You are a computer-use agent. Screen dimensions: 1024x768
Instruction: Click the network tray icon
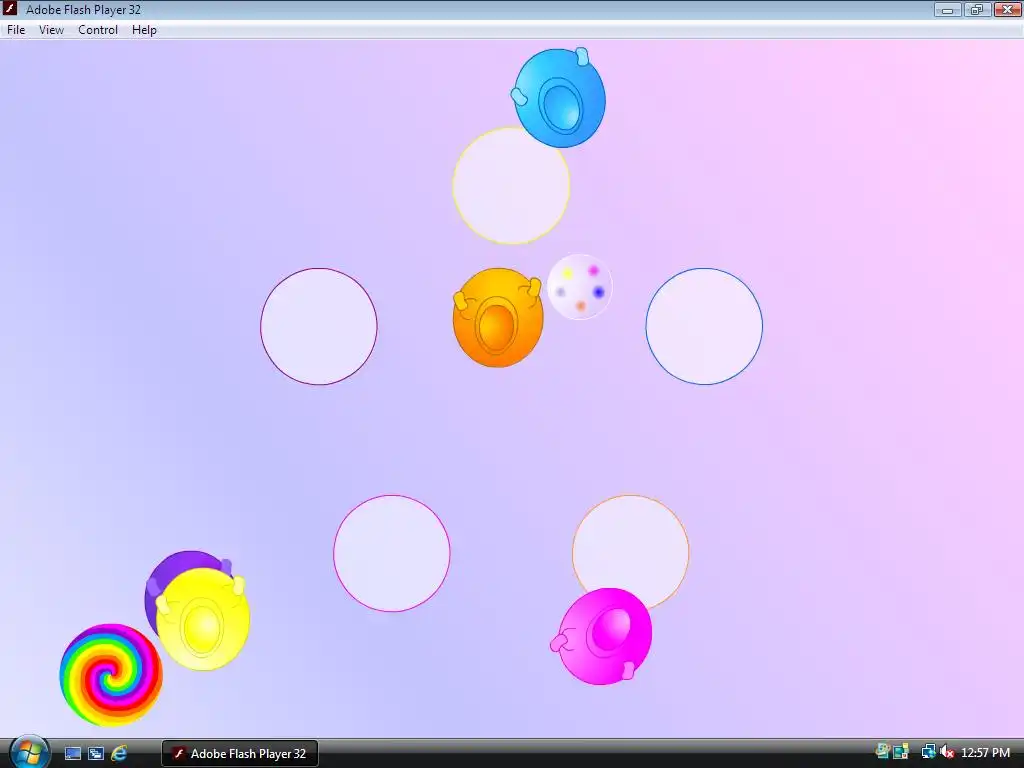928,752
